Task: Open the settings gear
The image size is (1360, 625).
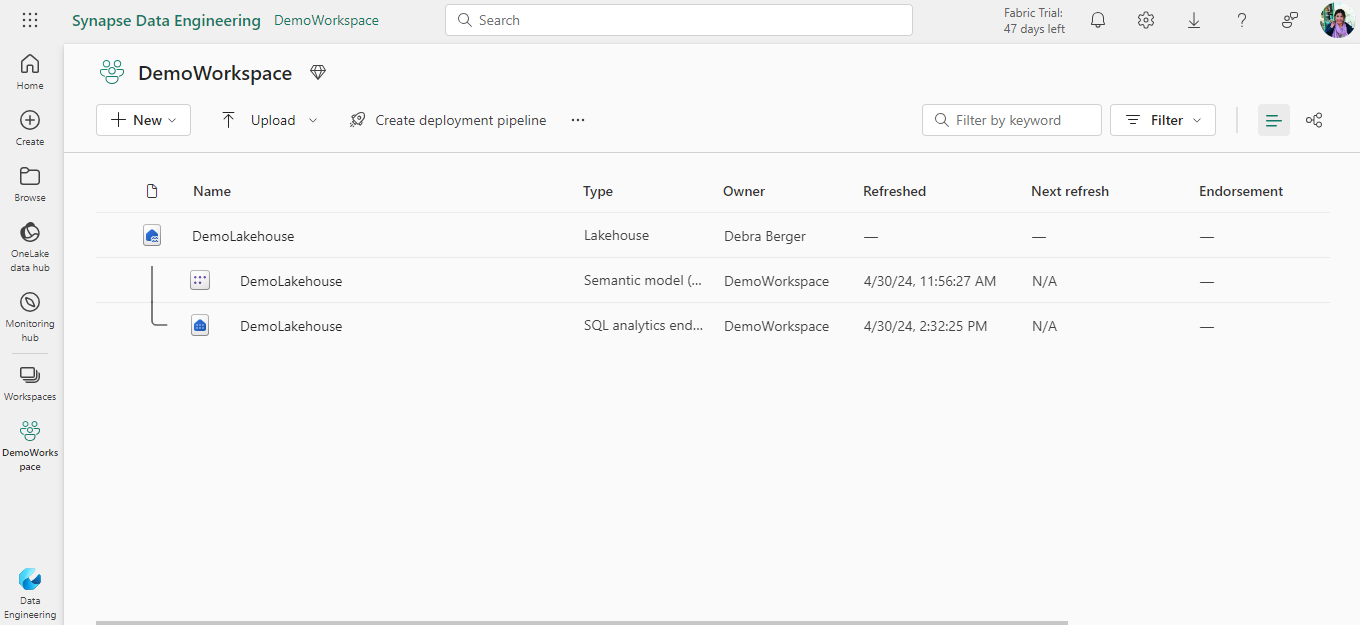Action: coord(1146,20)
